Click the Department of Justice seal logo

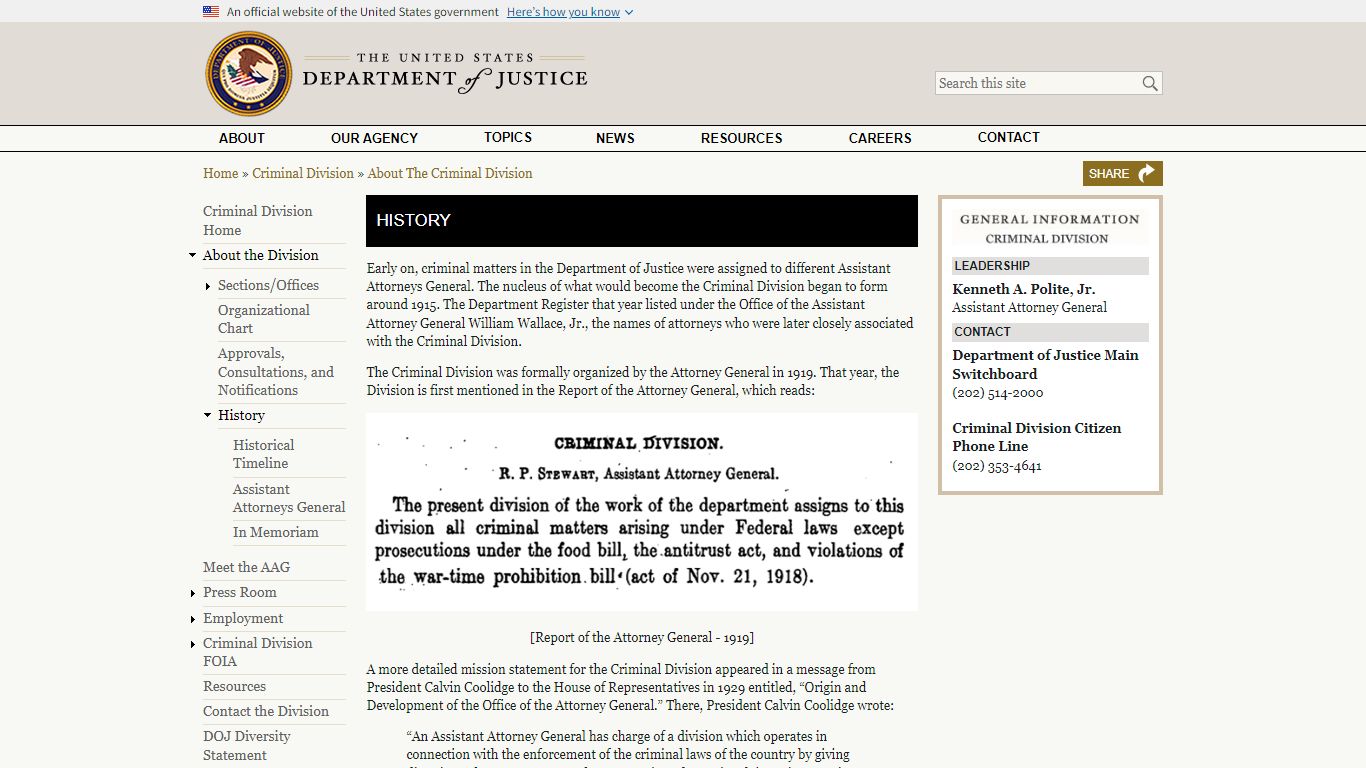[248, 73]
